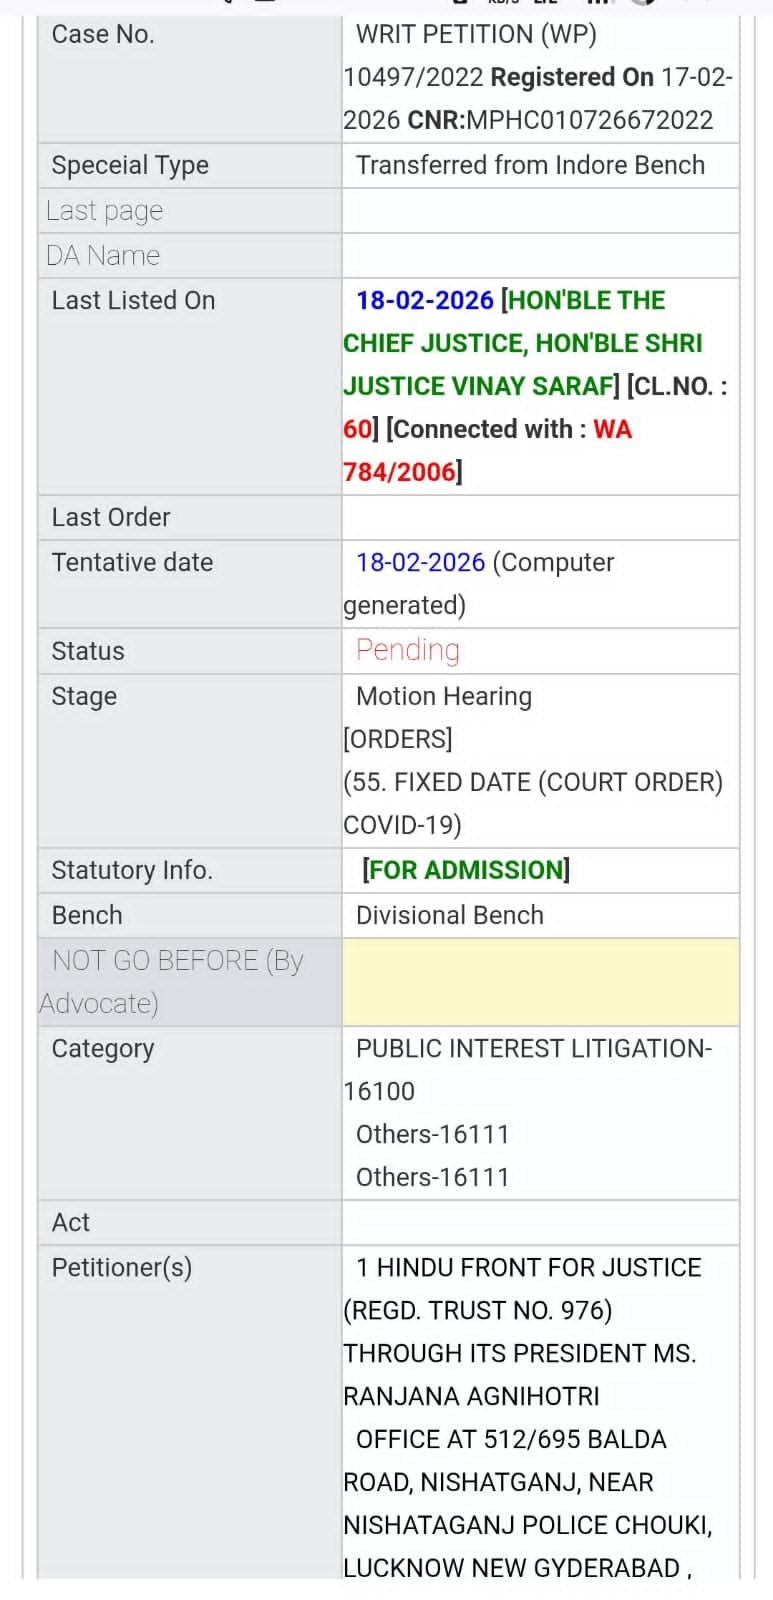Click petitioner HINDU FRONT FOR JUSTICE name
Viewport: 773px width, 1600px height.
click(538, 1267)
